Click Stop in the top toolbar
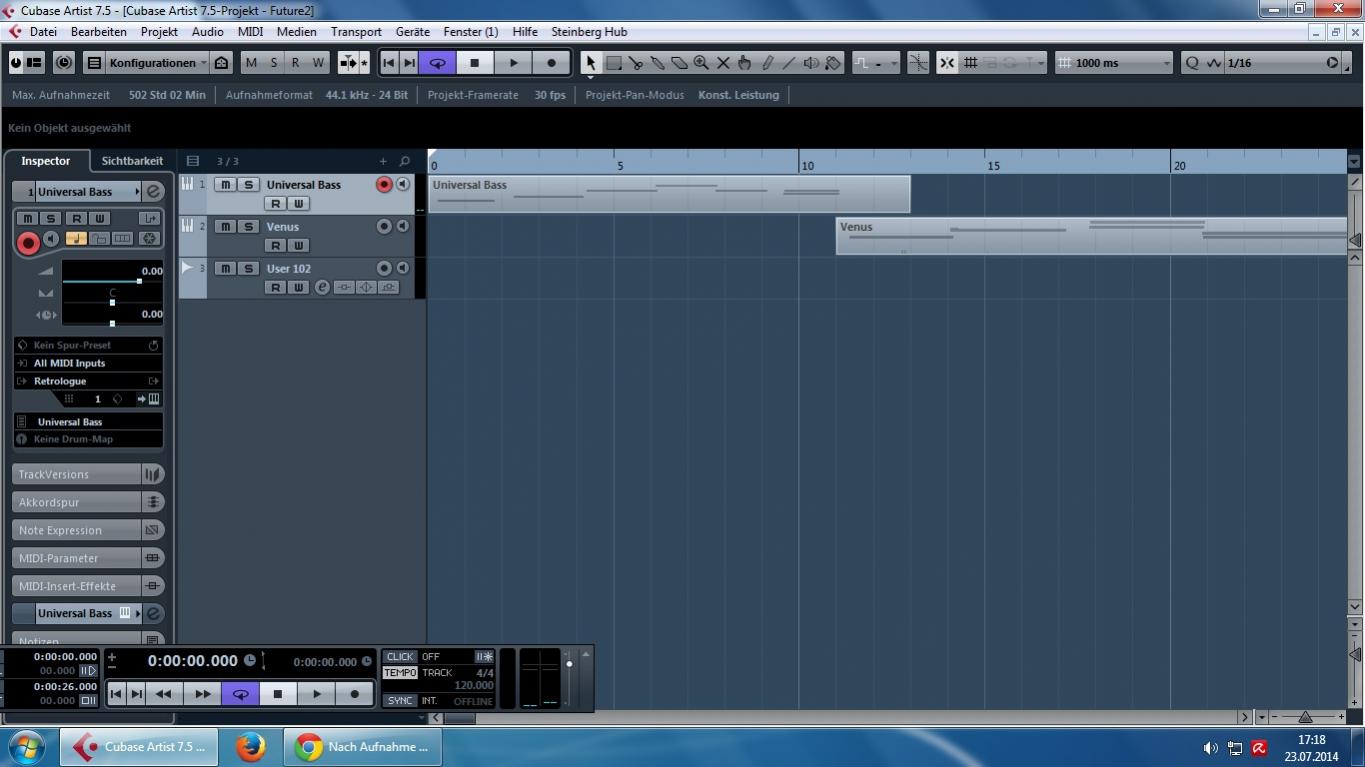The image size is (1365, 767). [x=475, y=63]
